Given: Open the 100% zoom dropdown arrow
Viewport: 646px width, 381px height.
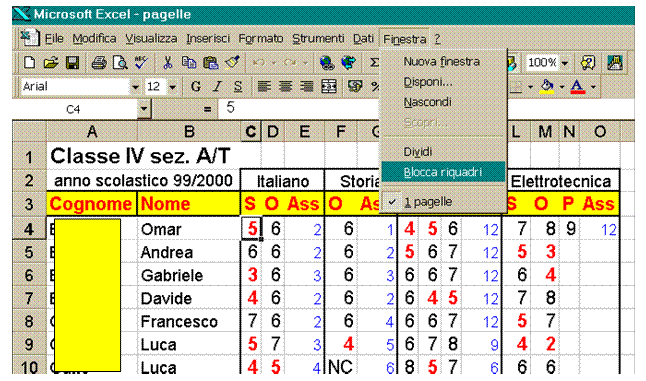Looking at the screenshot, I should [565, 63].
